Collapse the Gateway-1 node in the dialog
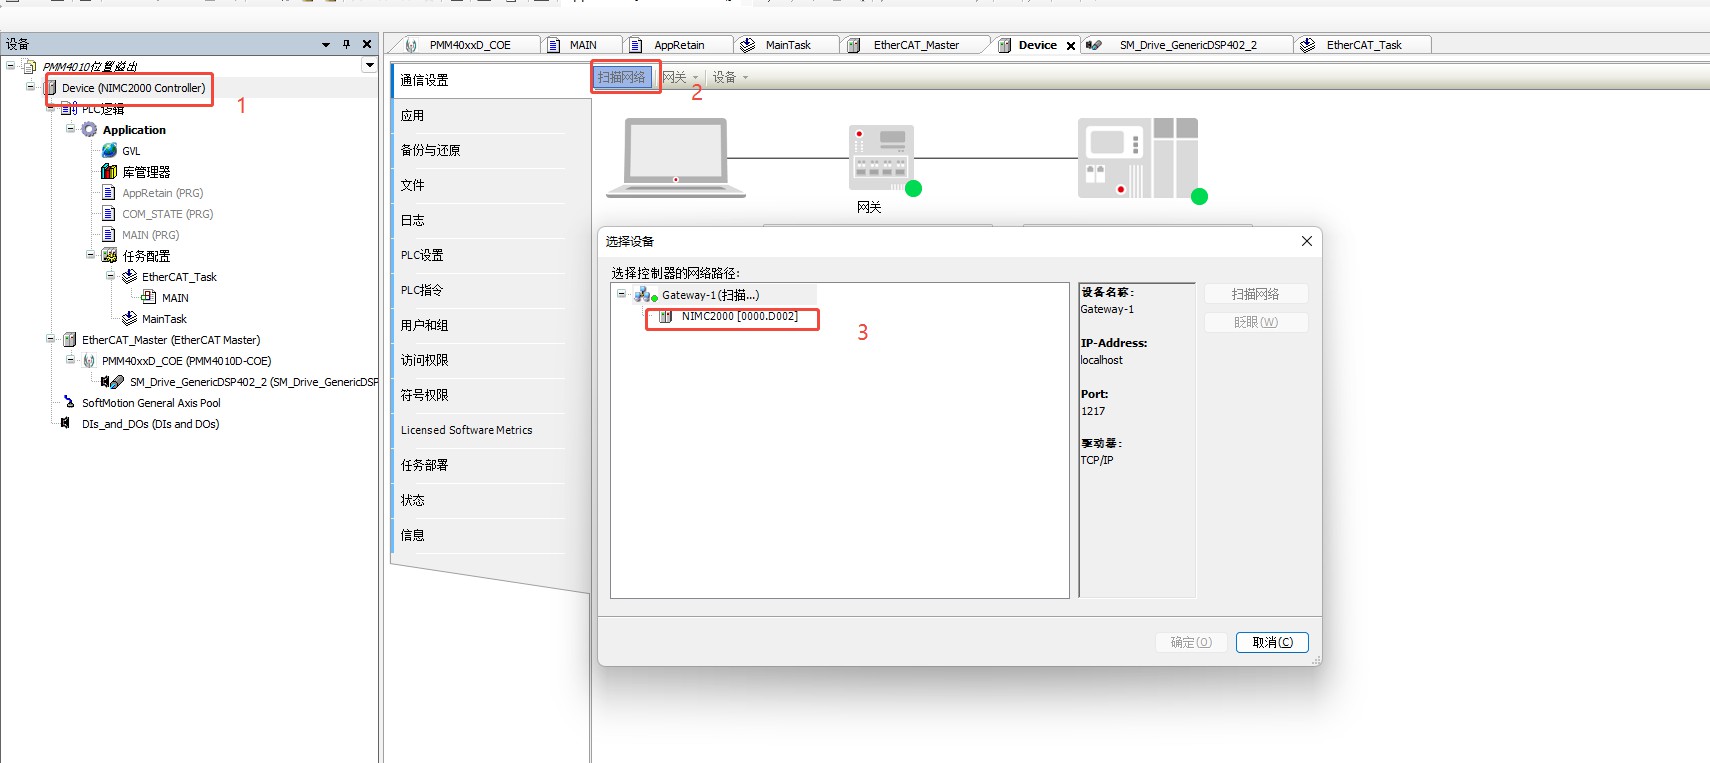 (x=621, y=294)
